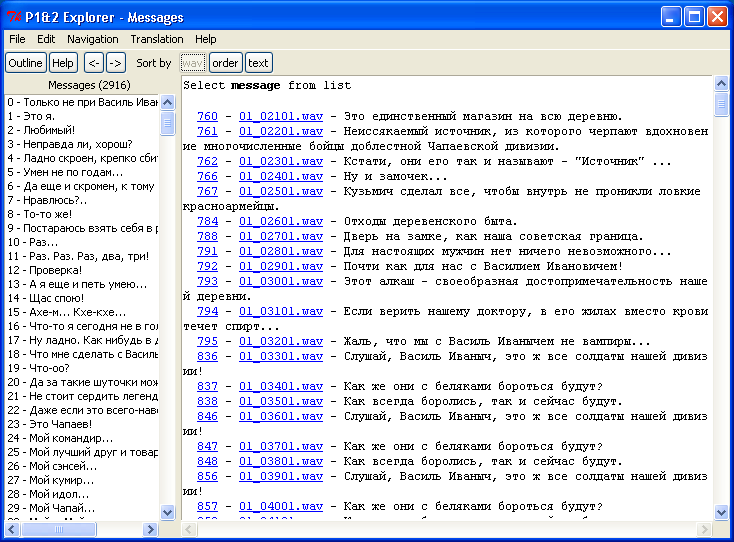The height and width of the screenshot is (542, 734).
Task: Sort messages by text
Action: 258,63
